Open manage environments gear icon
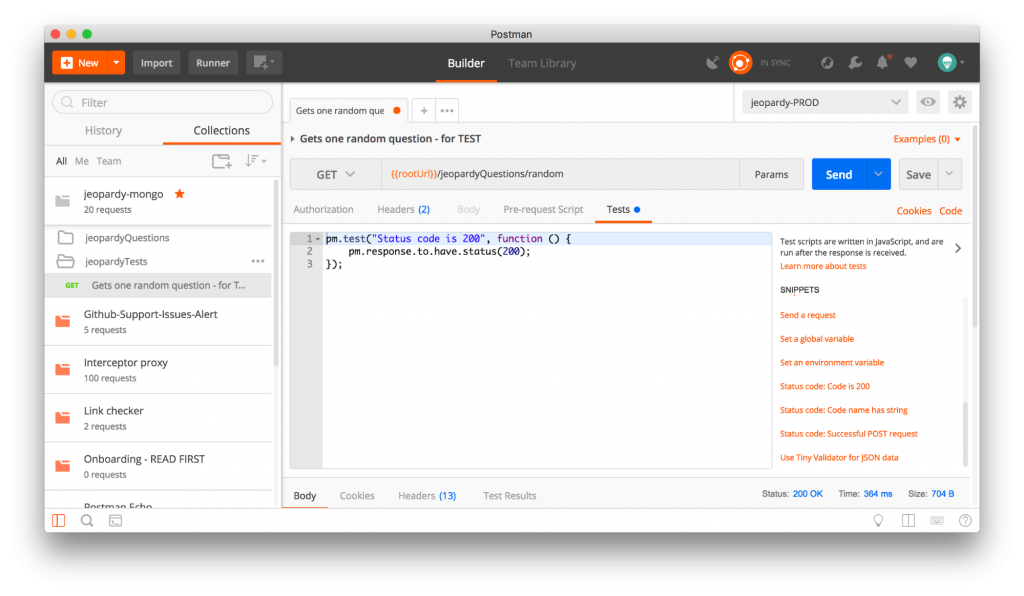 click(959, 102)
